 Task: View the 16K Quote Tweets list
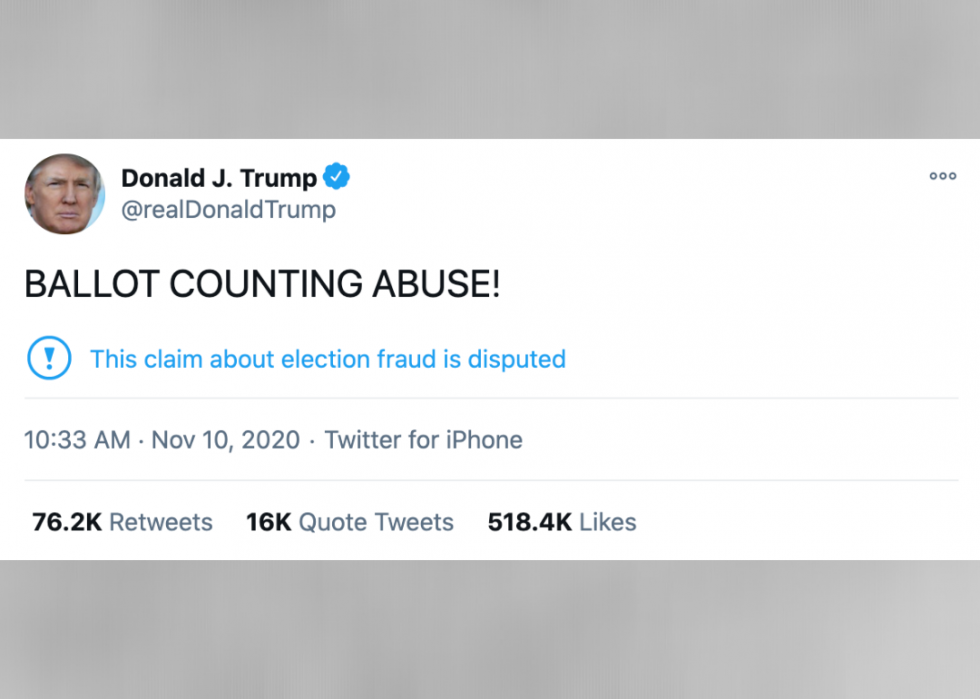coord(349,522)
